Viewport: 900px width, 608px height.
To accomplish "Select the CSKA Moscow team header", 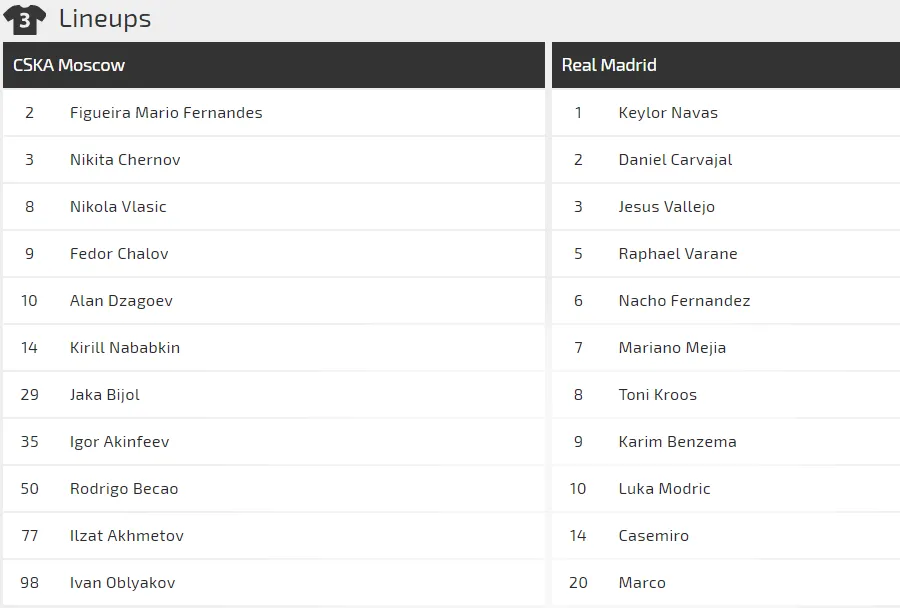I will pos(69,65).
